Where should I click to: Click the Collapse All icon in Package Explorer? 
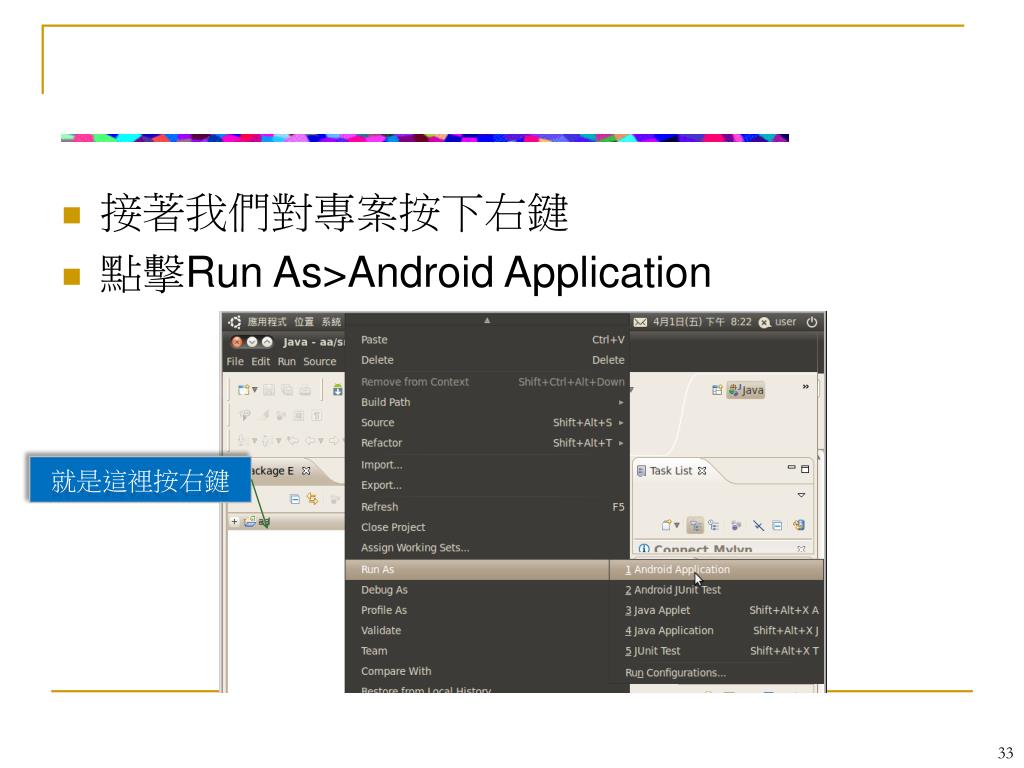pyautogui.click(x=295, y=499)
